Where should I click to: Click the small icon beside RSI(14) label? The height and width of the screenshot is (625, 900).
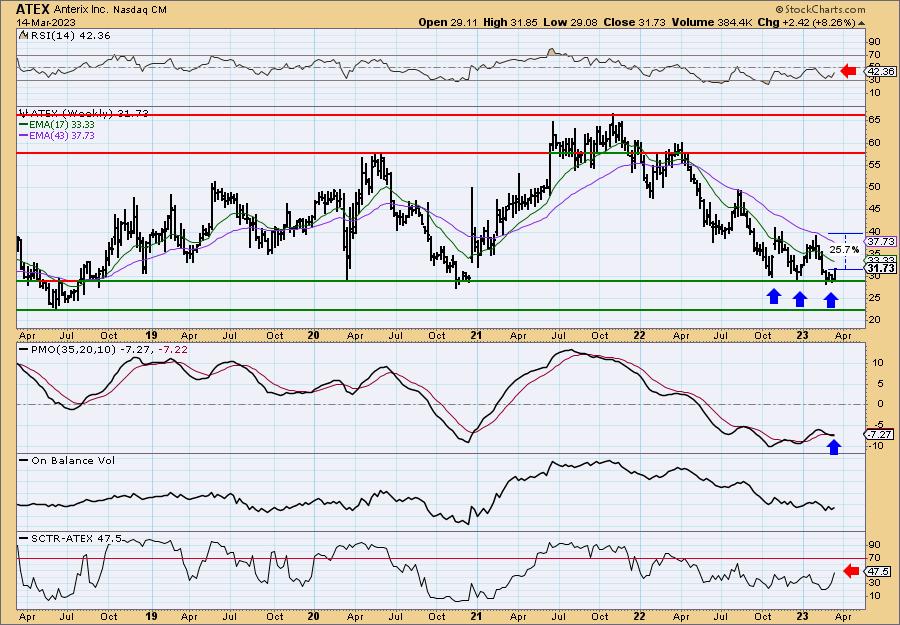pyautogui.click(x=22, y=35)
